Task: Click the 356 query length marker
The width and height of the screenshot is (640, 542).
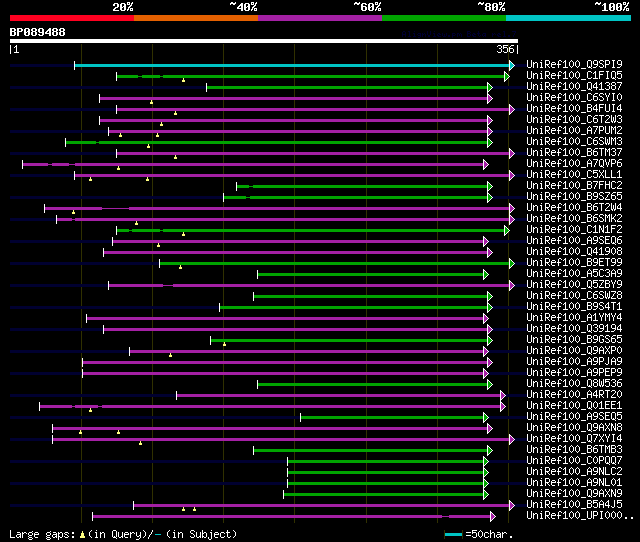Action: tap(505, 49)
